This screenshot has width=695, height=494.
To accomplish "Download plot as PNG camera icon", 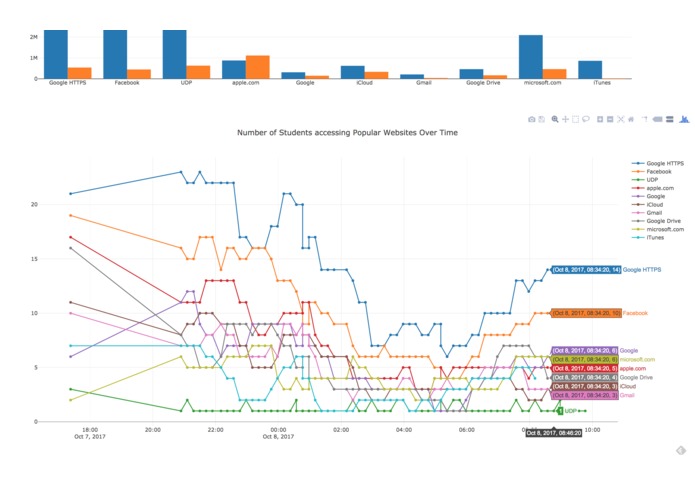I will (531, 119).
